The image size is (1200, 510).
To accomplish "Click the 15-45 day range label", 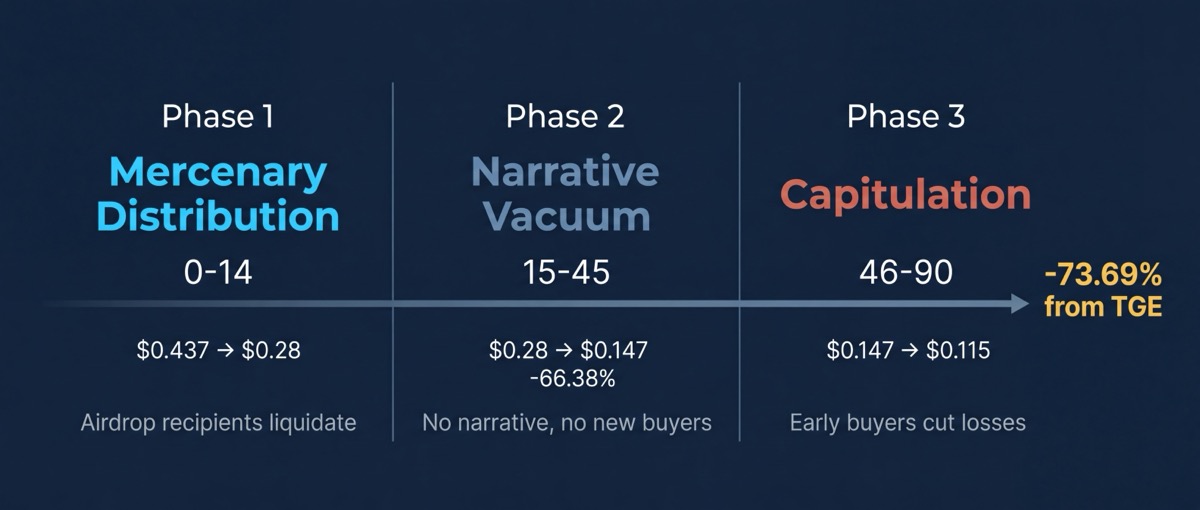I will (565, 272).
